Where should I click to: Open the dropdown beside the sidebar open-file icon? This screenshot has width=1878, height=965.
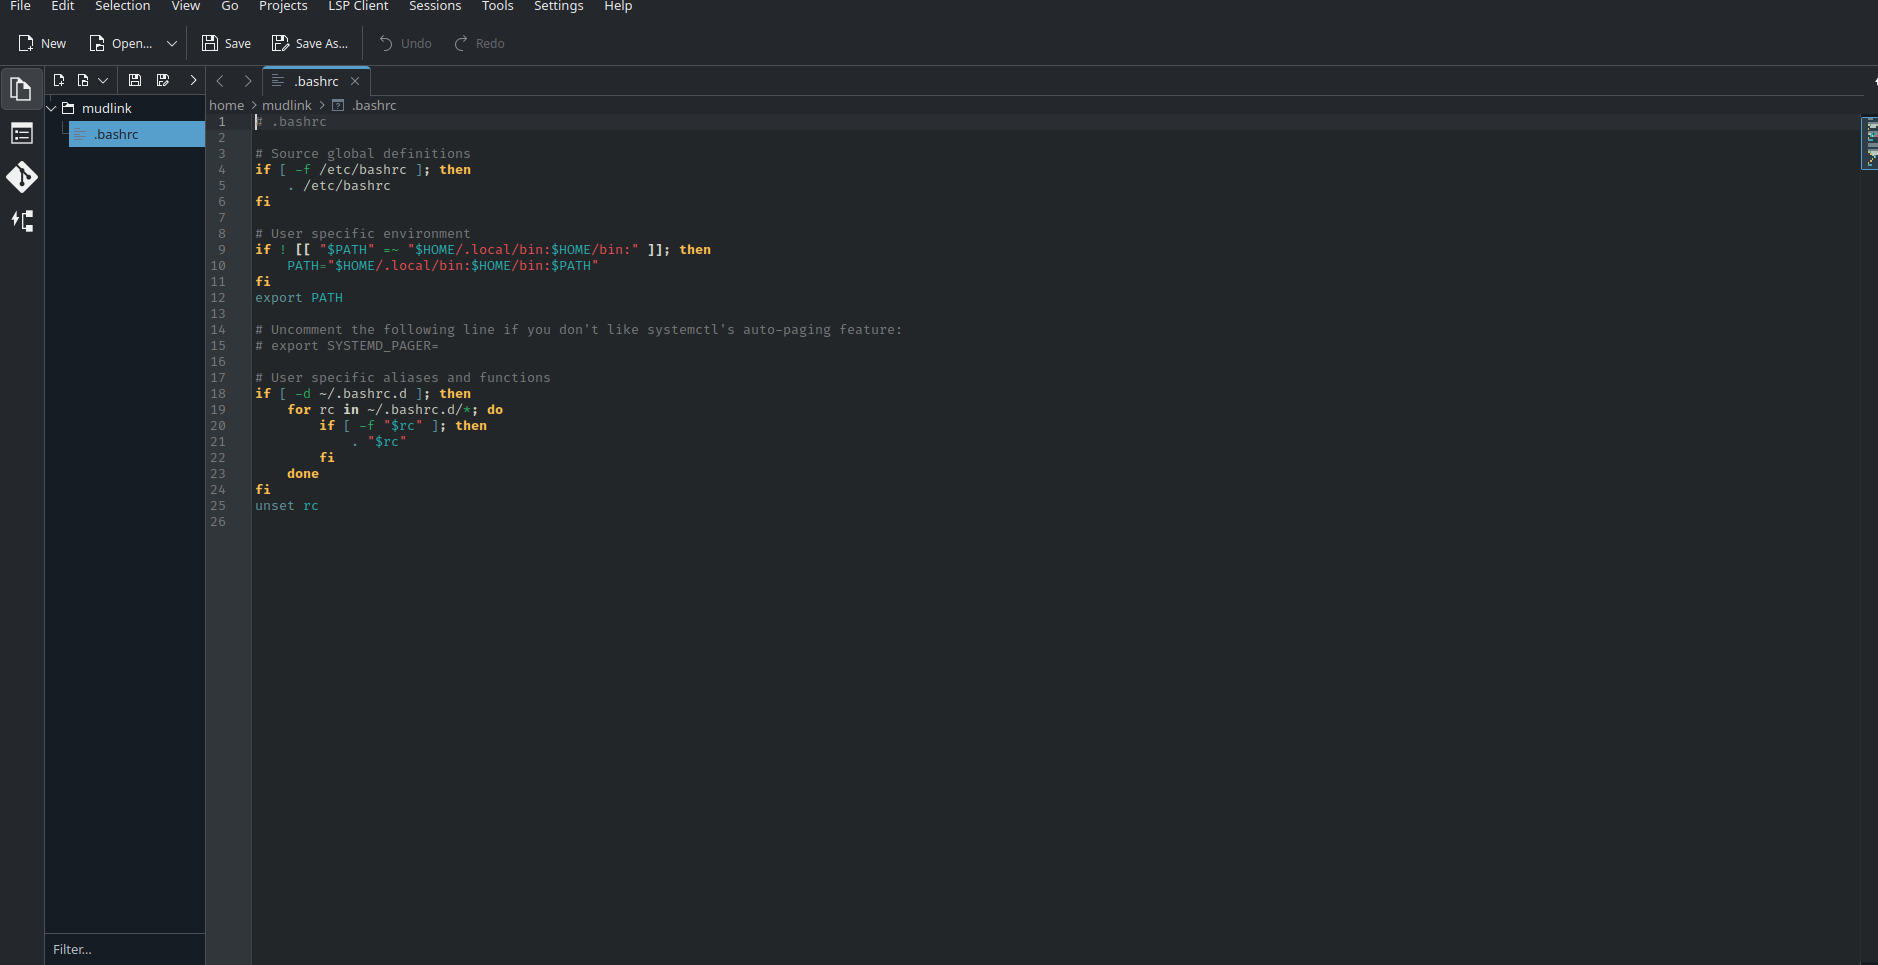point(103,80)
